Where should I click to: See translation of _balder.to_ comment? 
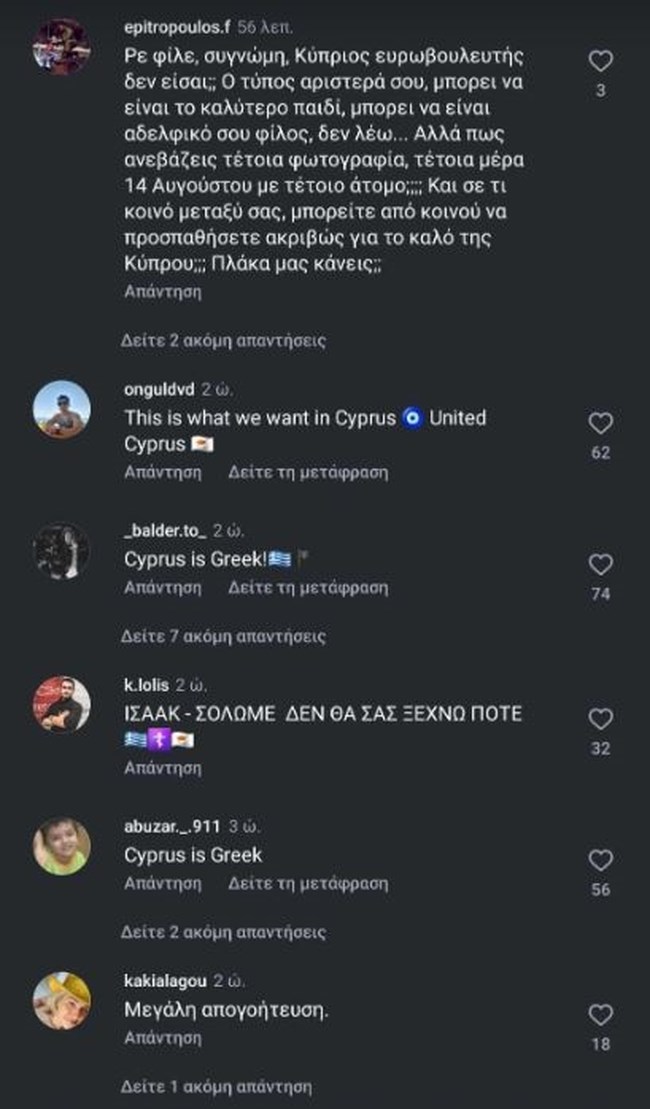[308, 588]
